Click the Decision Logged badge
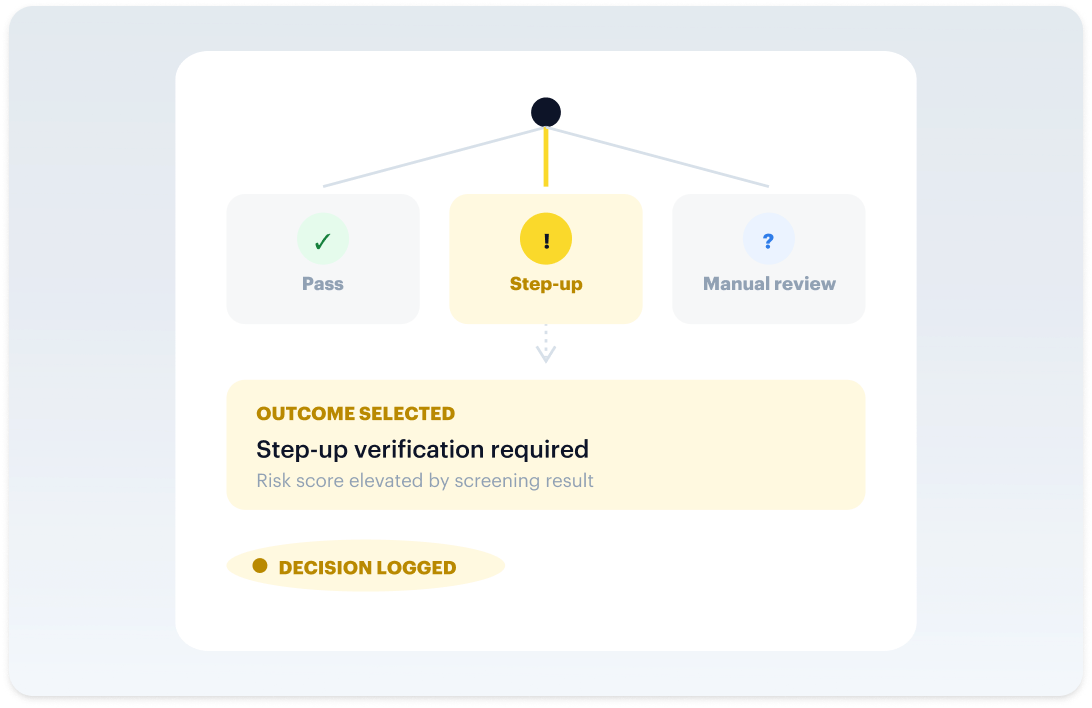The height and width of the screenshot is (708, 1092). tap(366, 566)
